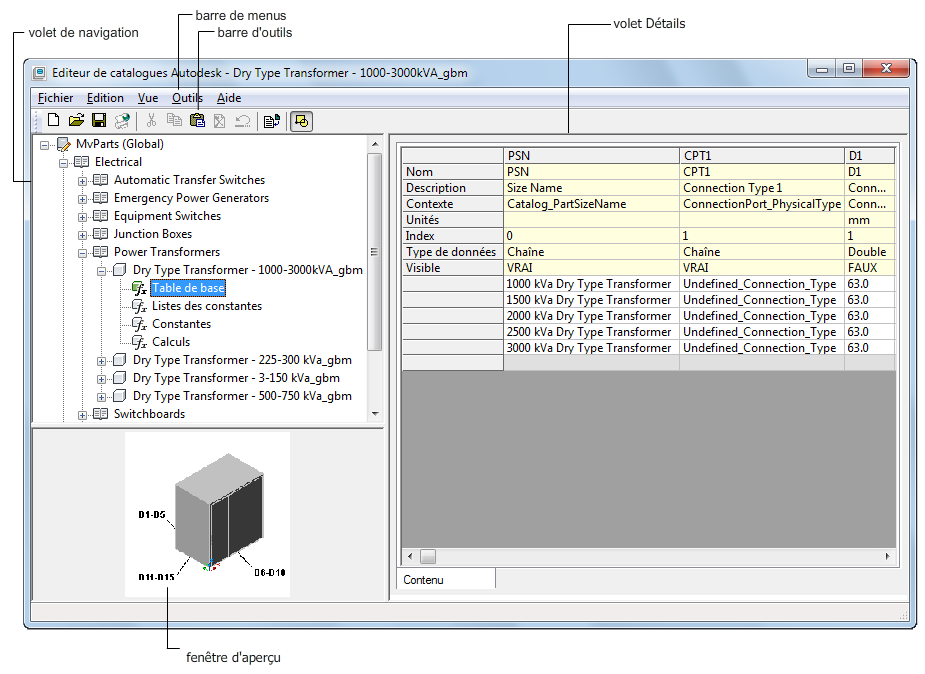Click the Constantes fx icon

(x=139, y=324)
